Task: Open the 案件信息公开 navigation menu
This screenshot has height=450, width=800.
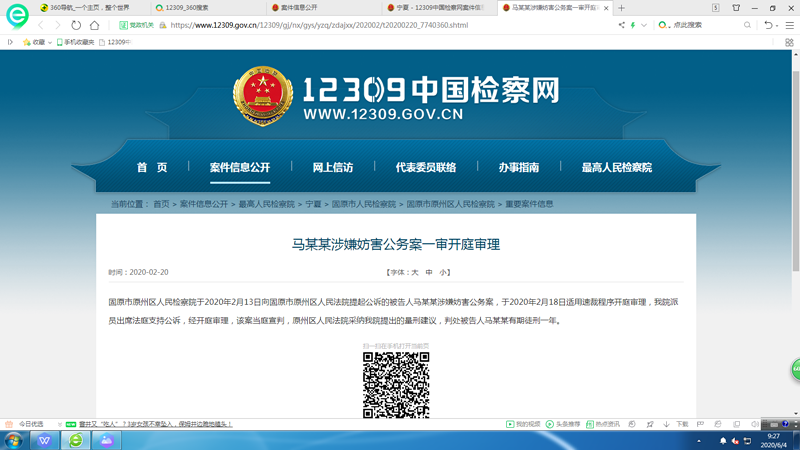Action: 240,167
